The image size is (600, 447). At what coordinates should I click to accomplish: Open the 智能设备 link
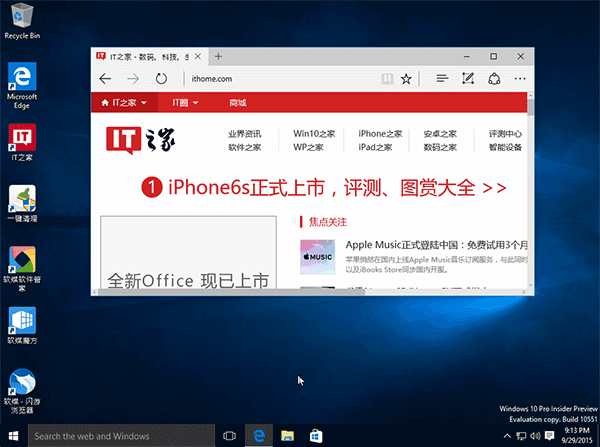tap(505, 147)
